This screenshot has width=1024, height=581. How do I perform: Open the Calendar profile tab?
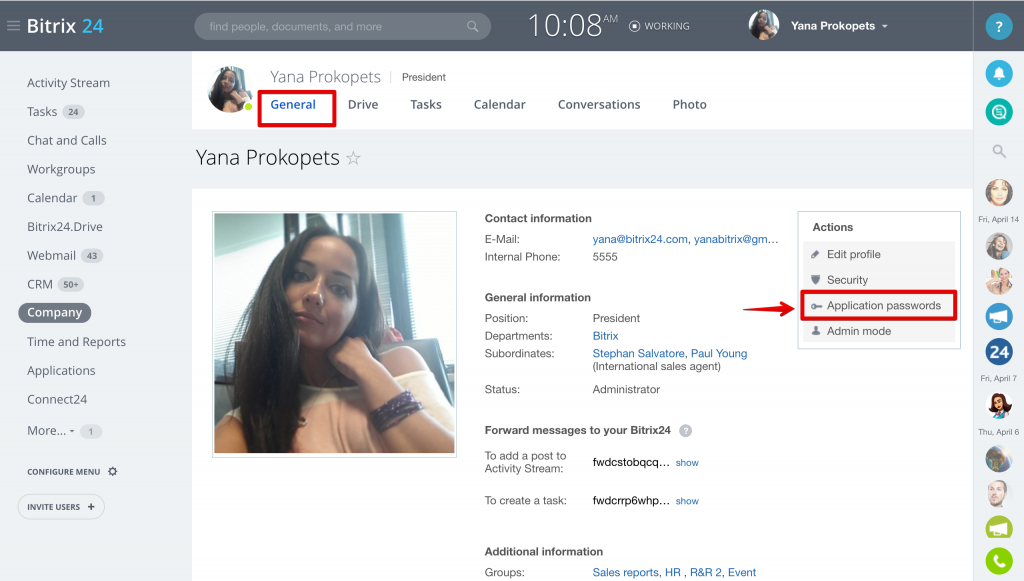(x=500, y=104)
